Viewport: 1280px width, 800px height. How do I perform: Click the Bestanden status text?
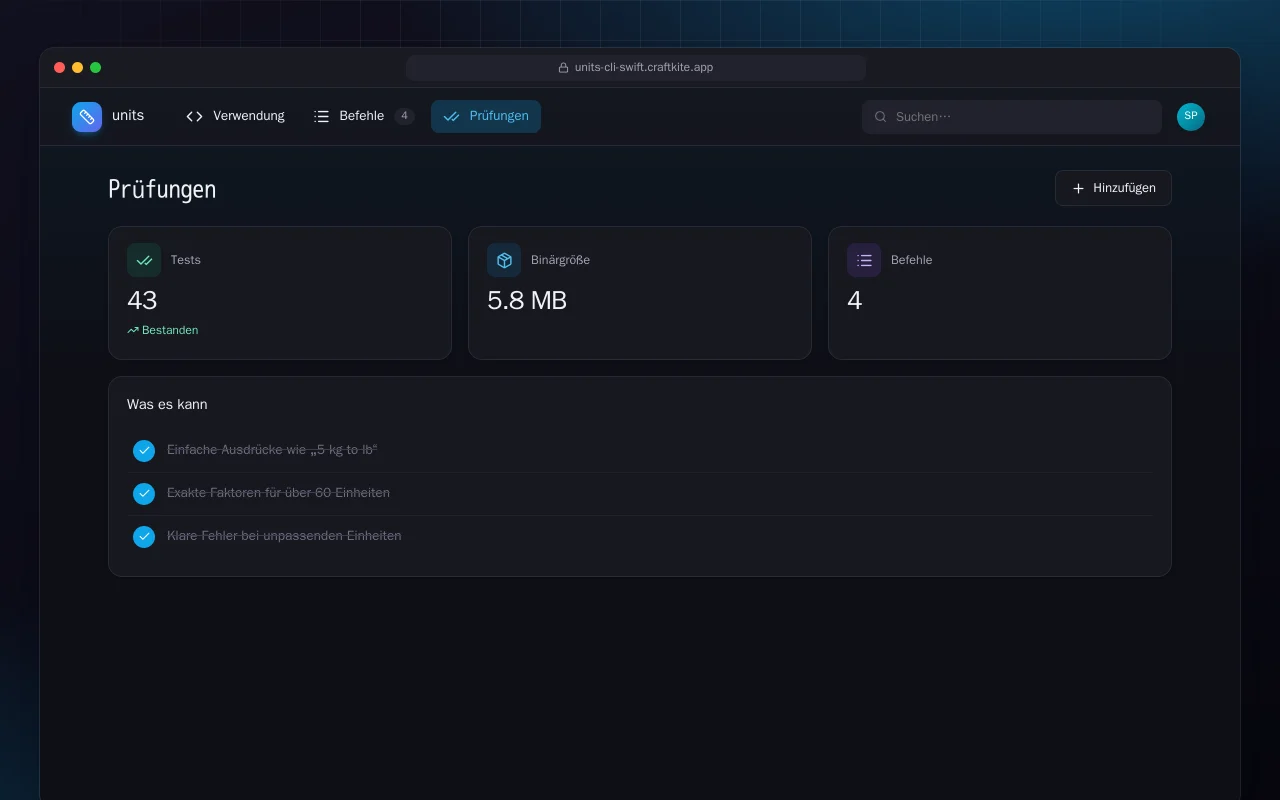(x=170, y=330)
